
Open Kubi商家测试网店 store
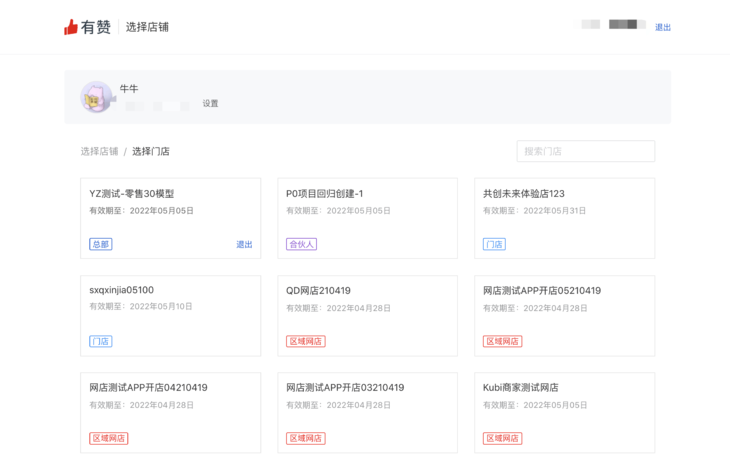pos(564,403)
